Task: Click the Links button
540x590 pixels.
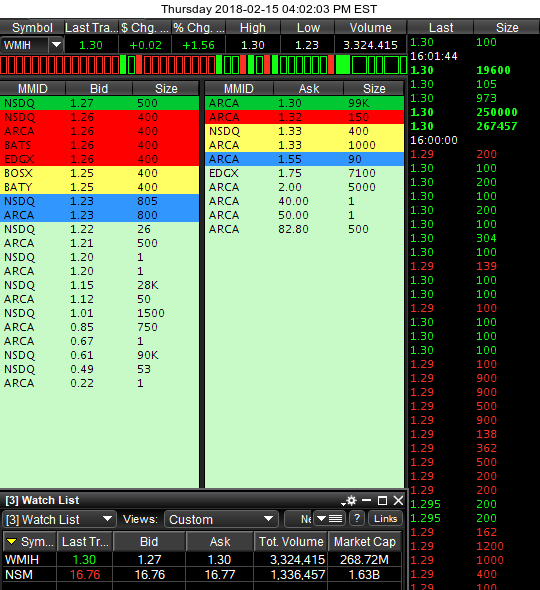Action: pyautogui.click(x=385, y=519)
